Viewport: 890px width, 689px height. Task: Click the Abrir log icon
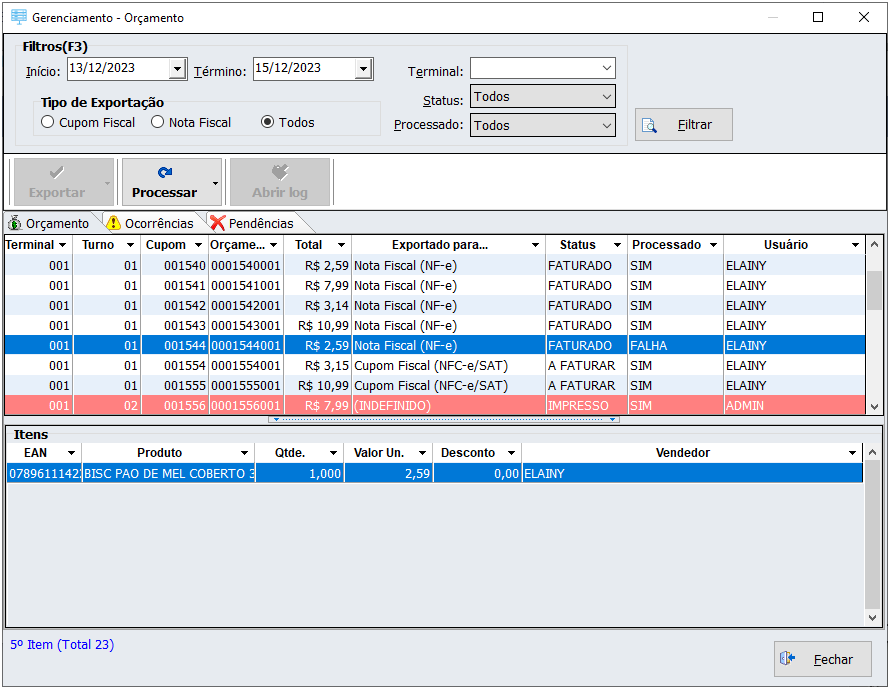(x=280, y=172)
